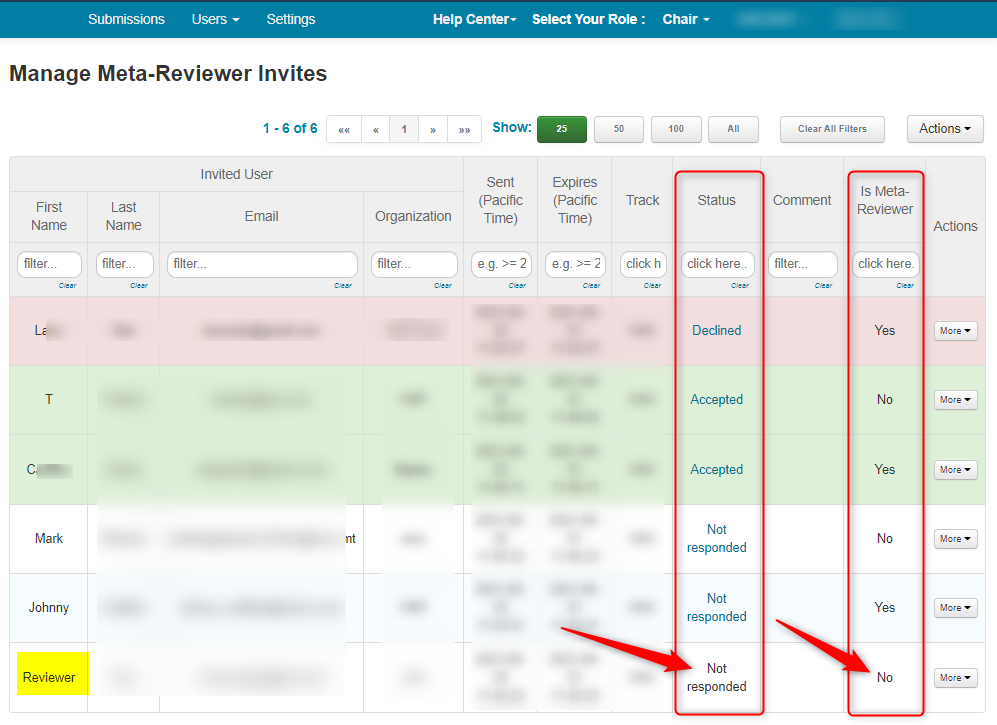The image size is (997, 725).
Task: Click the Comment column header
Action: [802, 200]
